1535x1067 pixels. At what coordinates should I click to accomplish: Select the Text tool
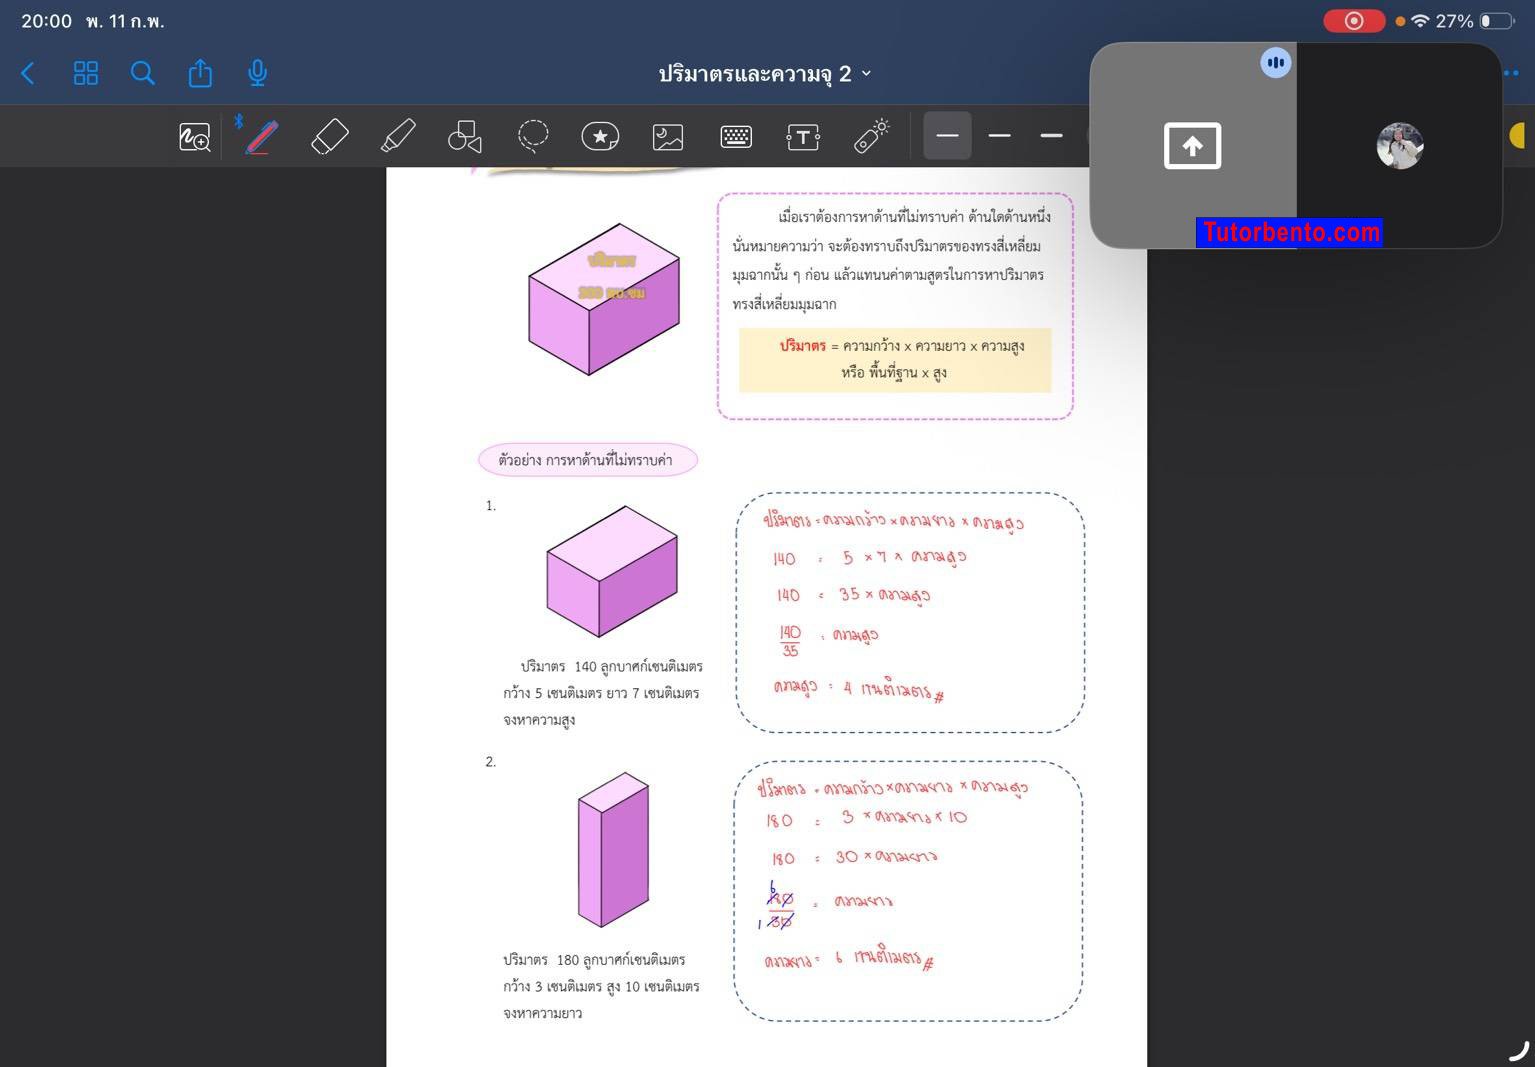[x=803, y=136]
